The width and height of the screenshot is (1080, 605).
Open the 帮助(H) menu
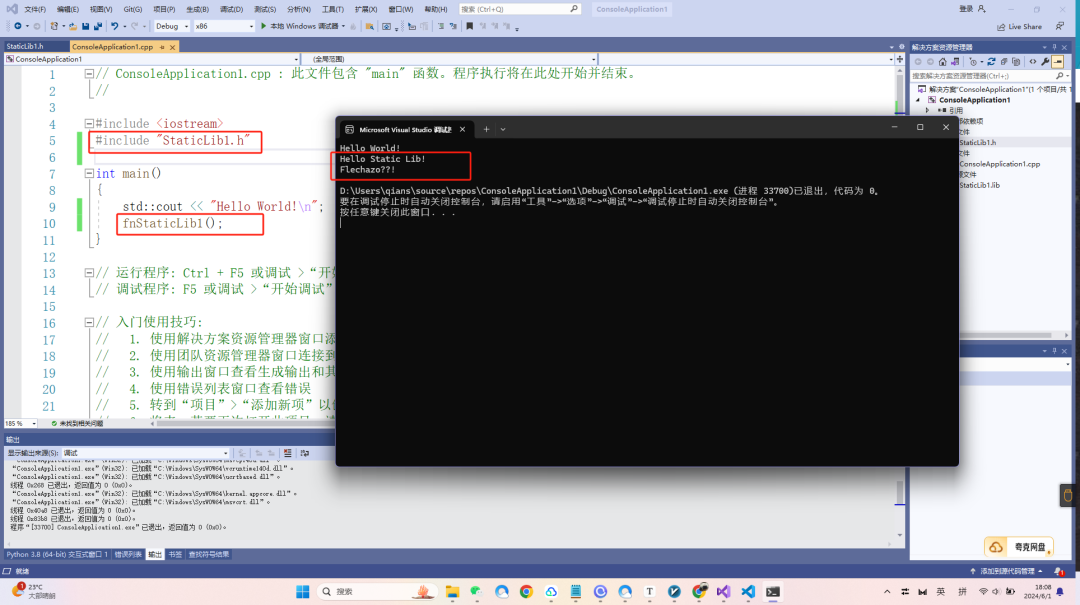pyautogui.click(x=436, y=10)
